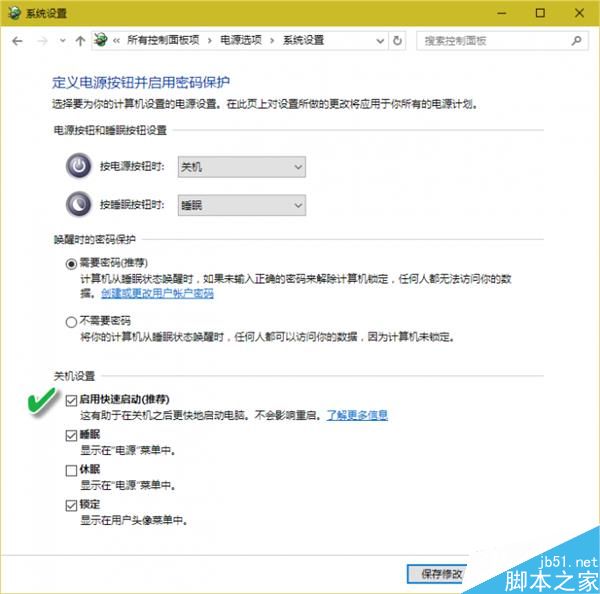Toggle the 睡眠 checkbox

(71, 436)
